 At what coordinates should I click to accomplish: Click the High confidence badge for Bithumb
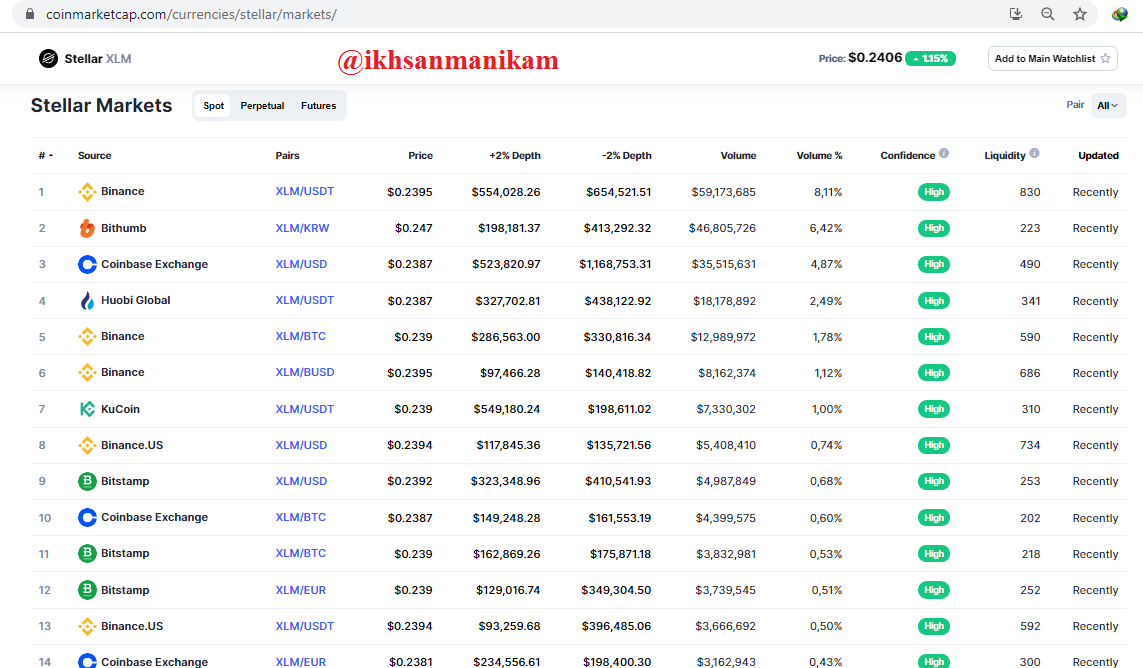point(934,228)
